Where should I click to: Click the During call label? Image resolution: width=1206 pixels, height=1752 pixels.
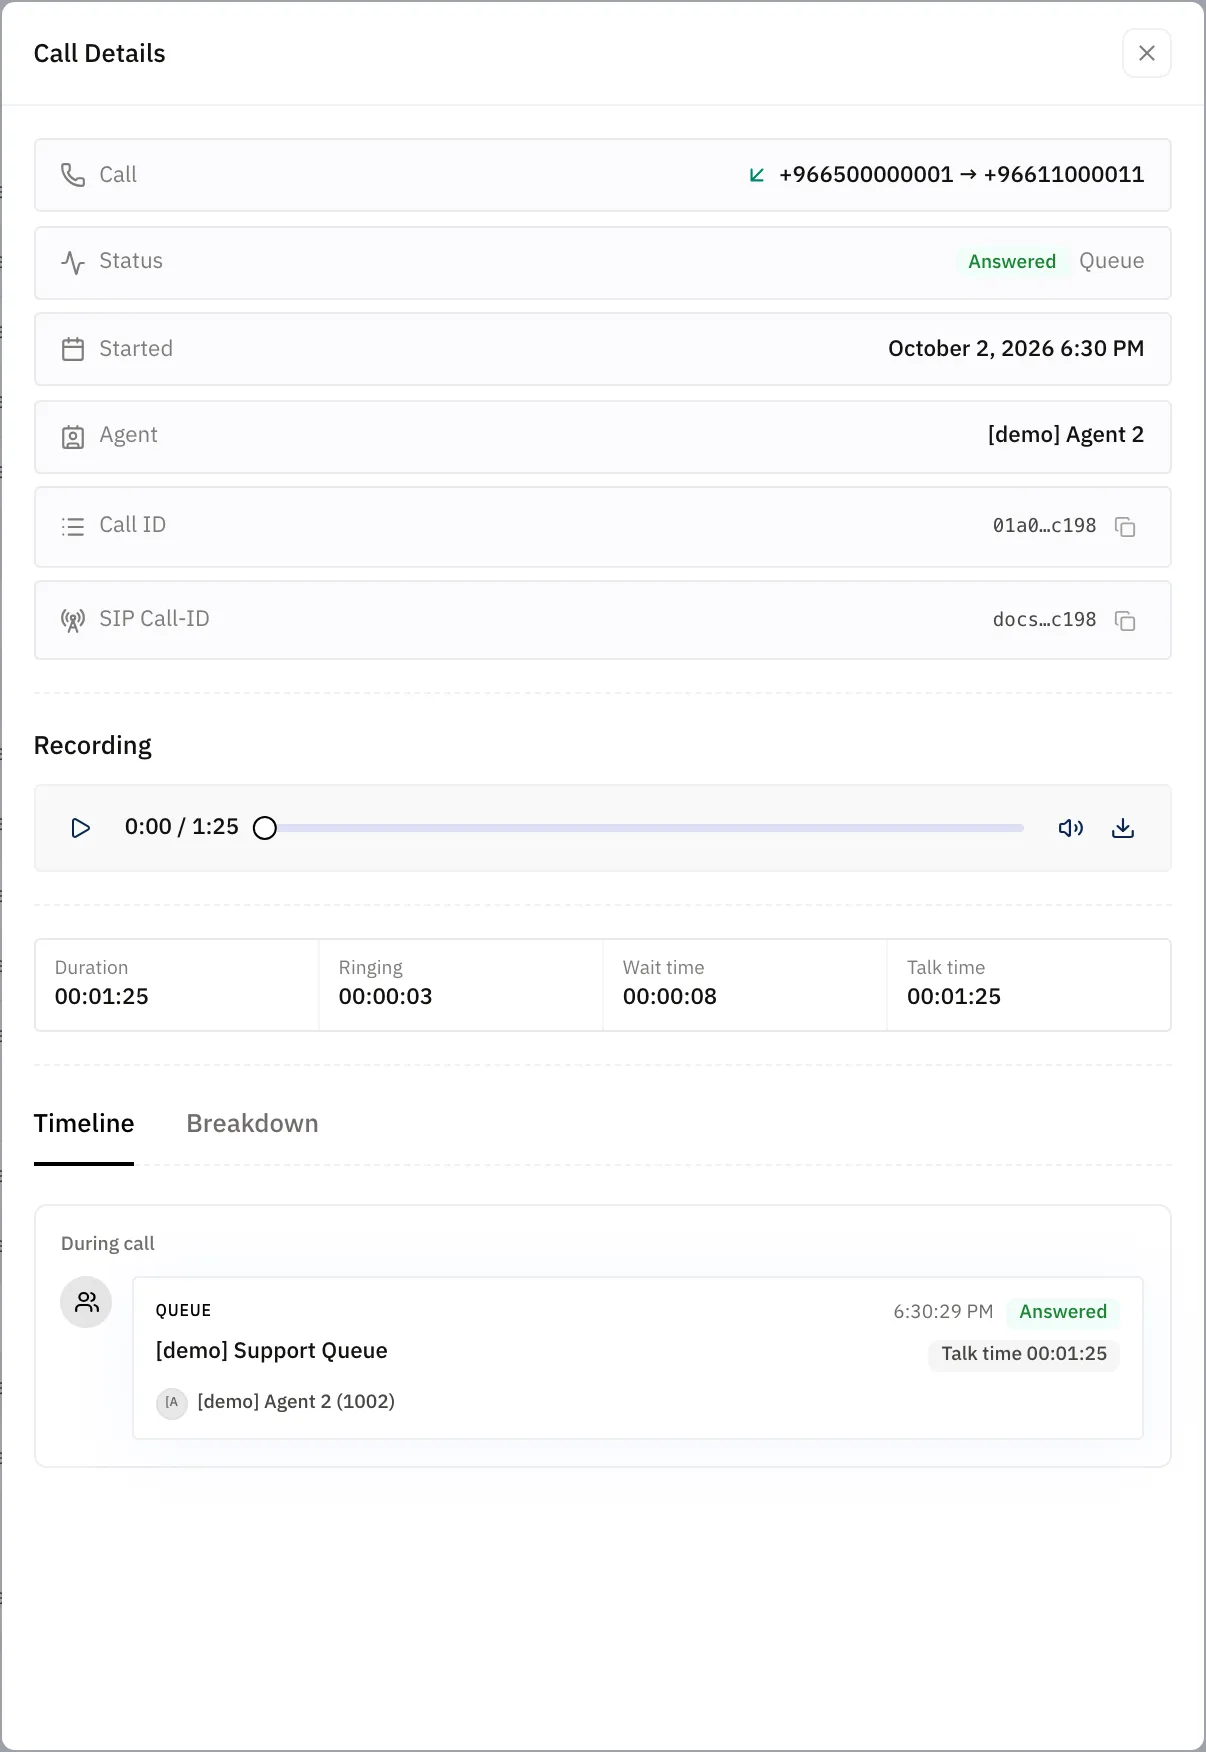[x=108, y=1244]
